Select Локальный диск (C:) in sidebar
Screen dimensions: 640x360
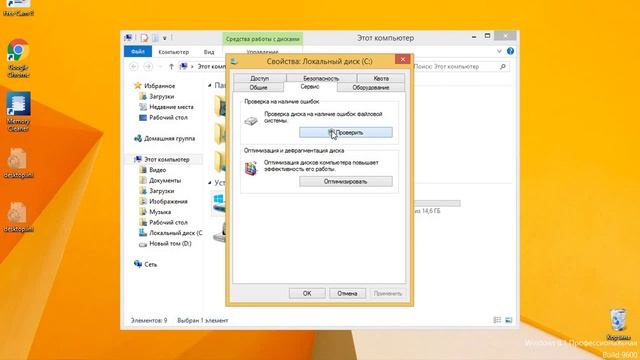(x=171, y=233)
